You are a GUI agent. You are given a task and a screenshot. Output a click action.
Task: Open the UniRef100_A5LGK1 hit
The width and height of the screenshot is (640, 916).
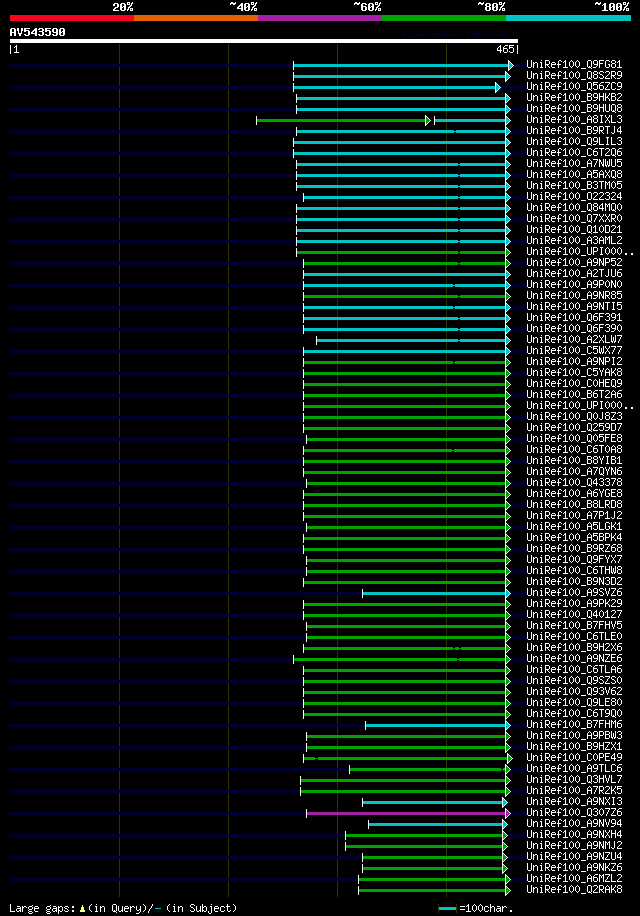point(574,527)
